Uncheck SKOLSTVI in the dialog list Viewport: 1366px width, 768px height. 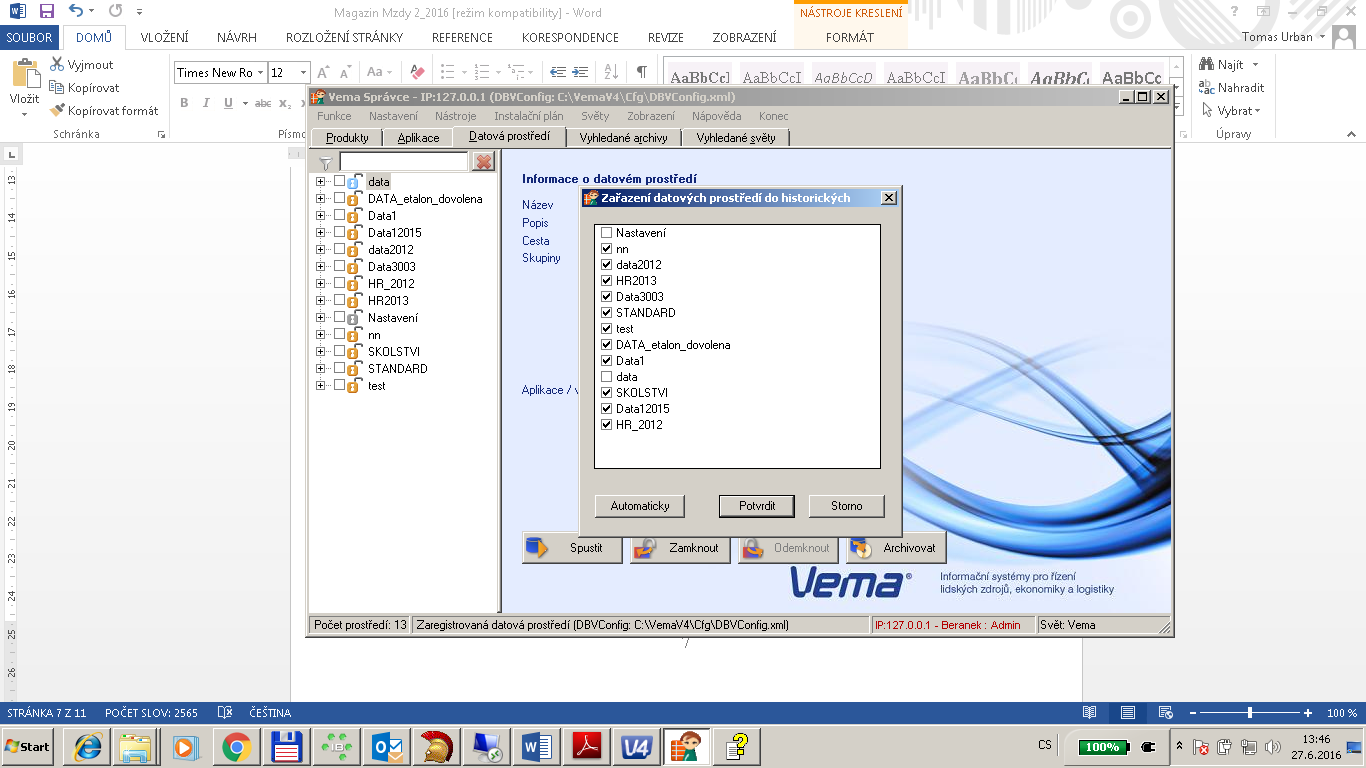(606, 393)
